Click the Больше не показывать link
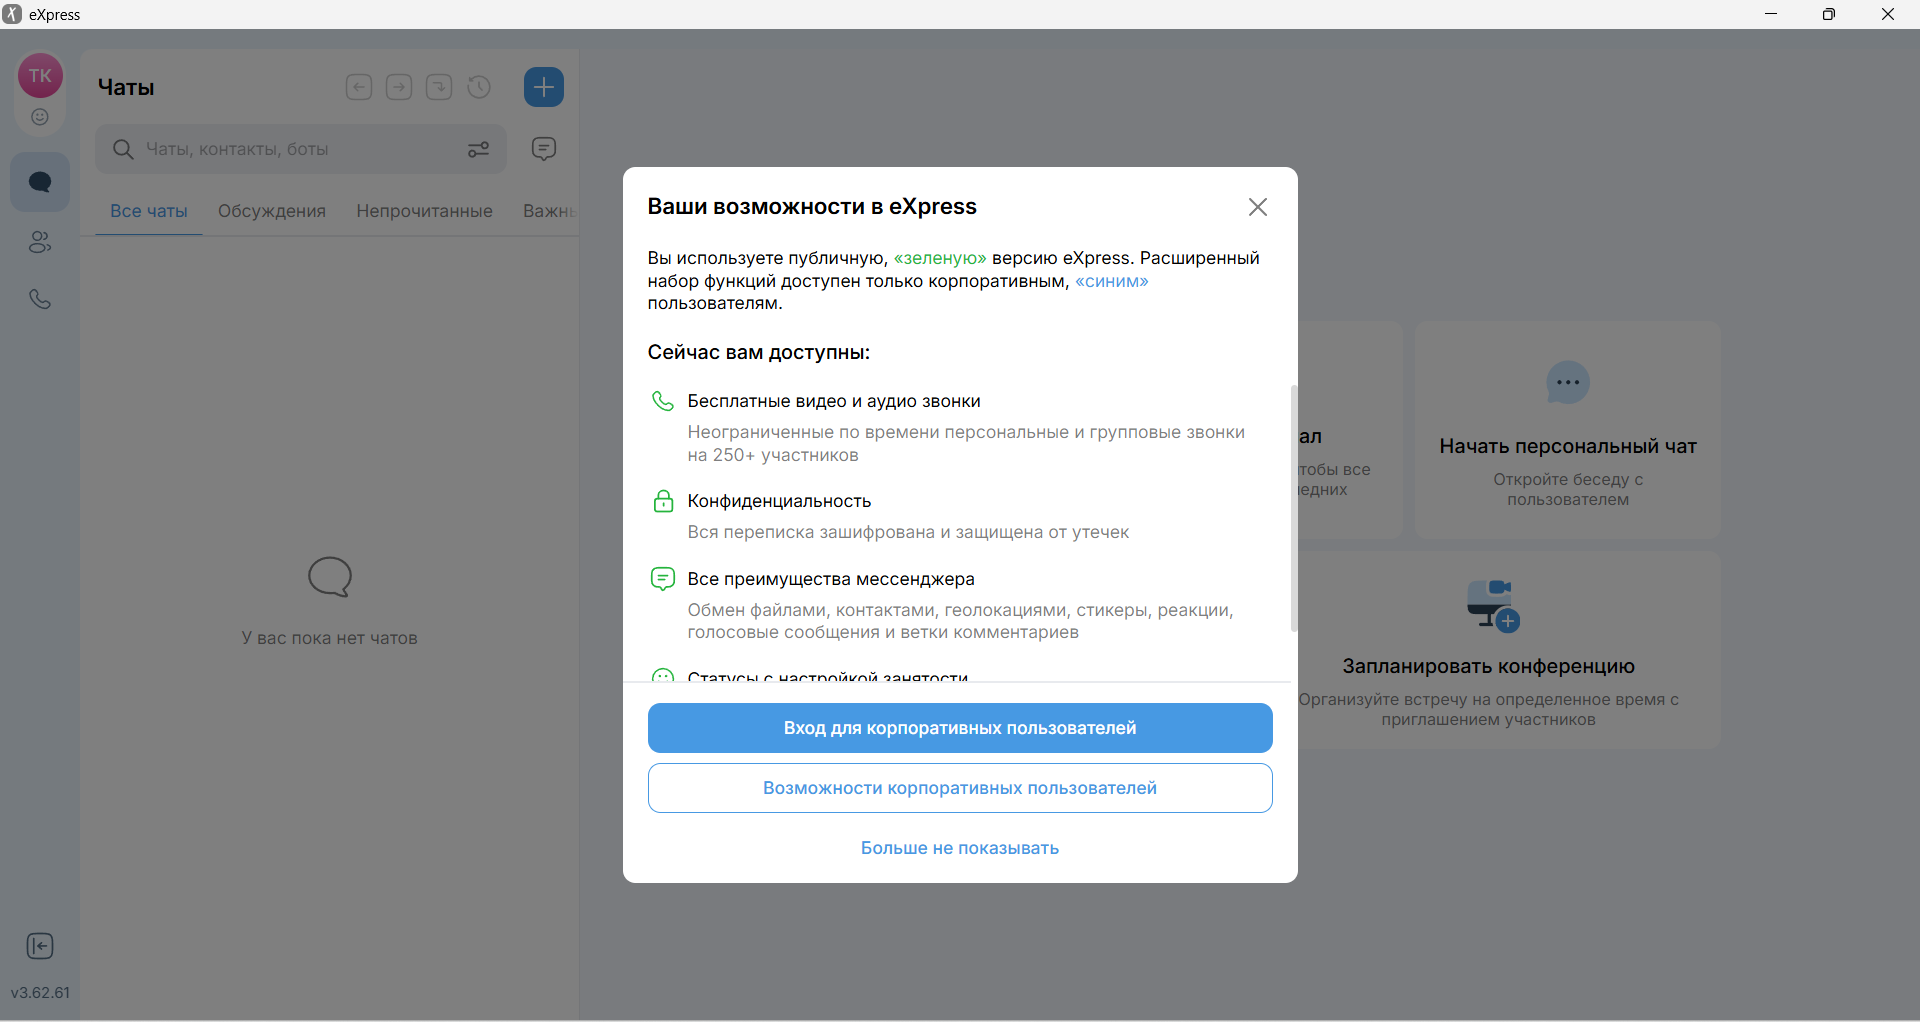 960,848
